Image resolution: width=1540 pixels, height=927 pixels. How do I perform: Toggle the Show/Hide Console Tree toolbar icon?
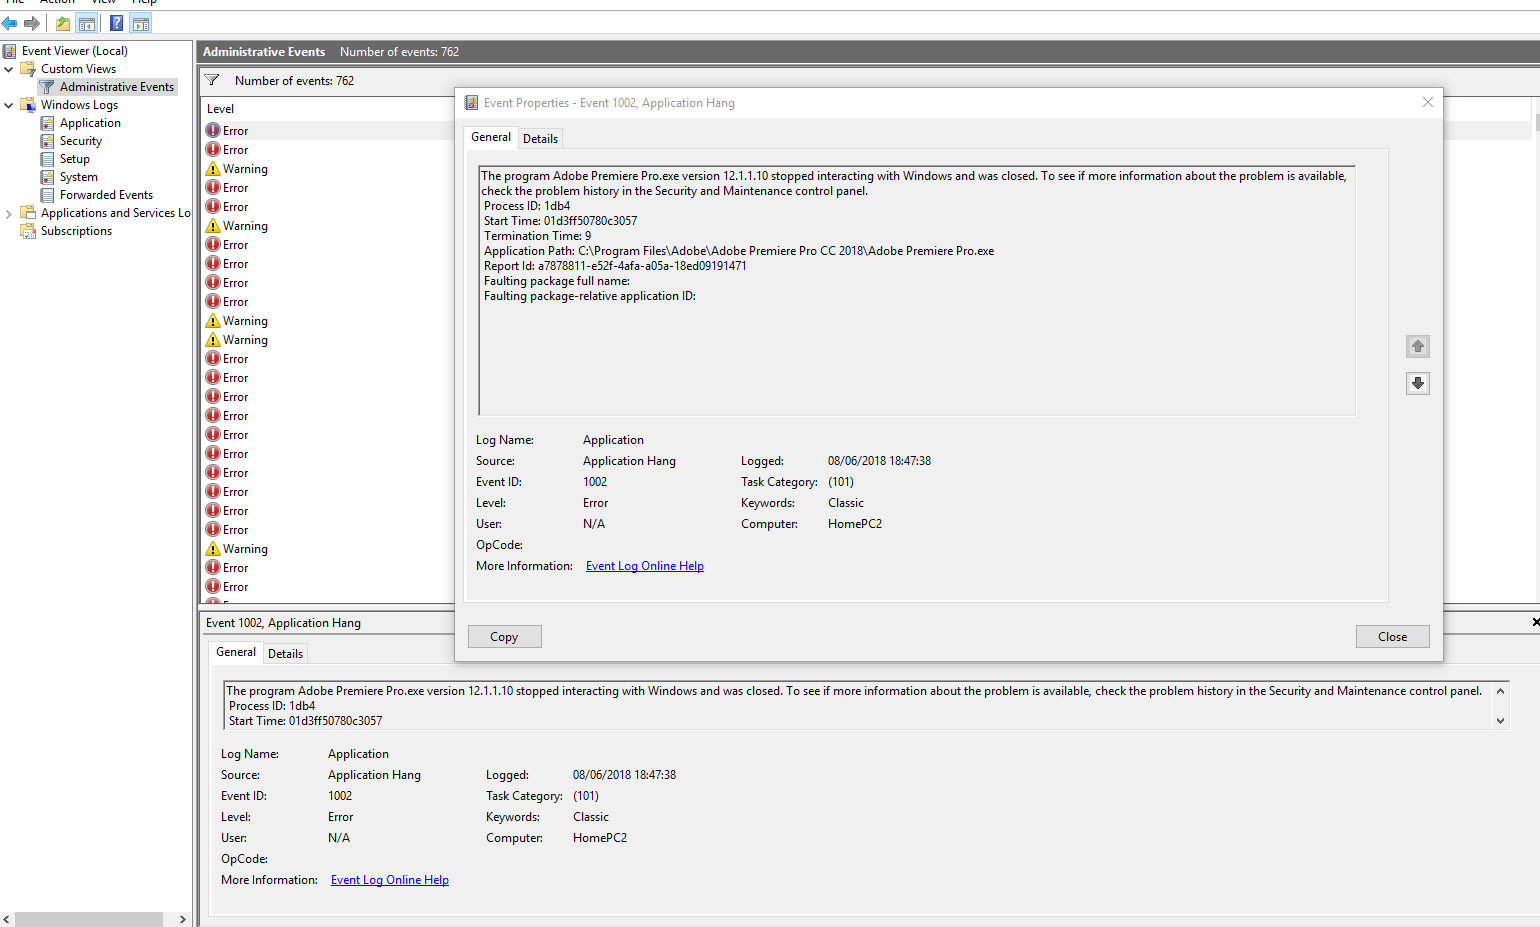87,23
